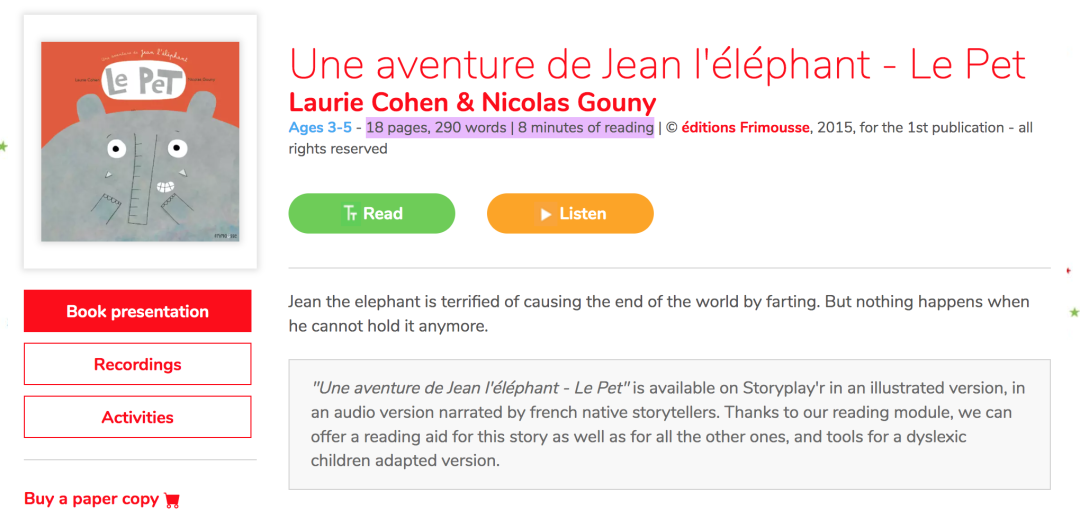Click the Buy a paper copy link
The image size is (1080, 518).
coord(92,499)
